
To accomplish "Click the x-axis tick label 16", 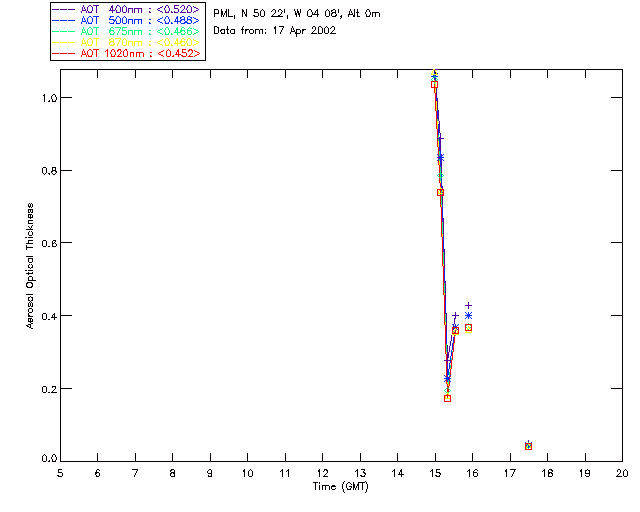I will tap(473, 473).
